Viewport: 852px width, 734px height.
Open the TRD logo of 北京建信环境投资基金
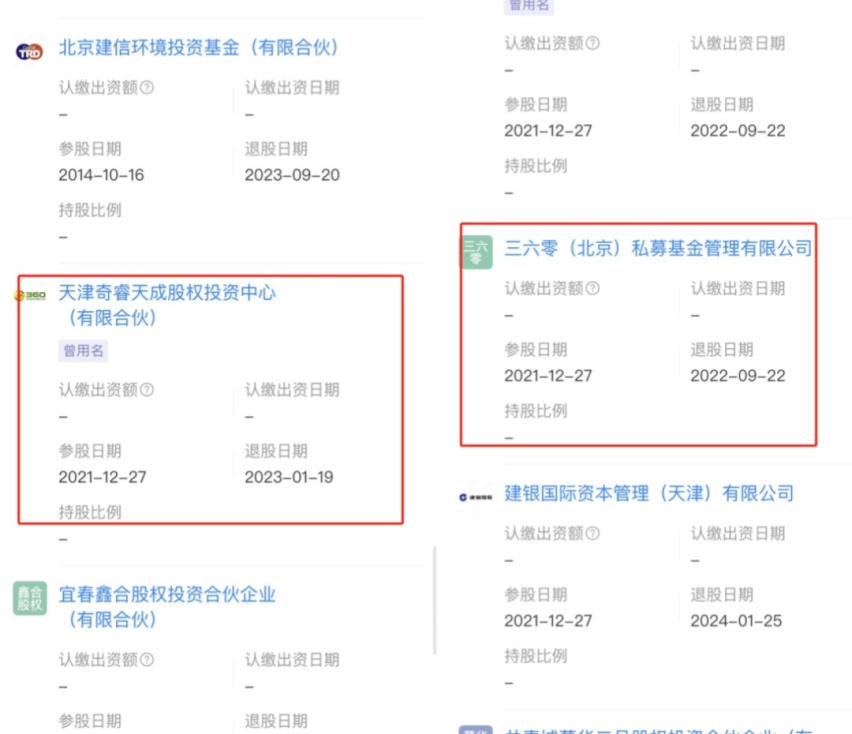click(x=29, y=52)
